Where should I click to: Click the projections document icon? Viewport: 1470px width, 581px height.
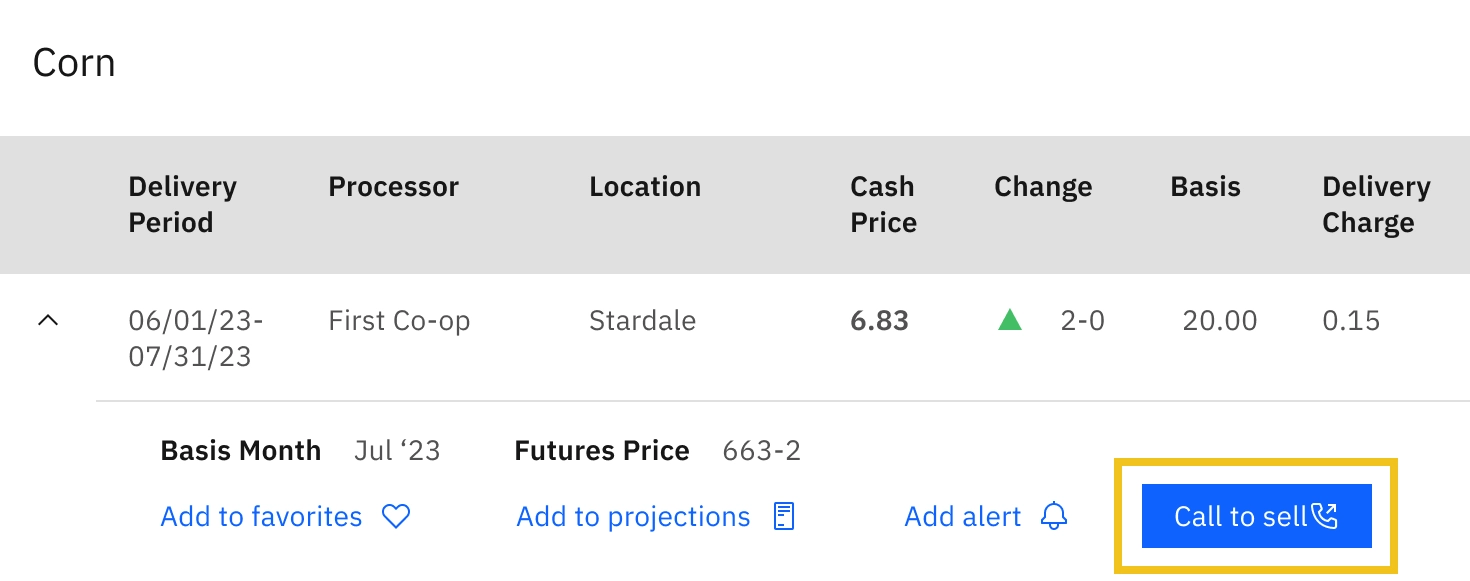pyautogui.click(x=785, y=516)
